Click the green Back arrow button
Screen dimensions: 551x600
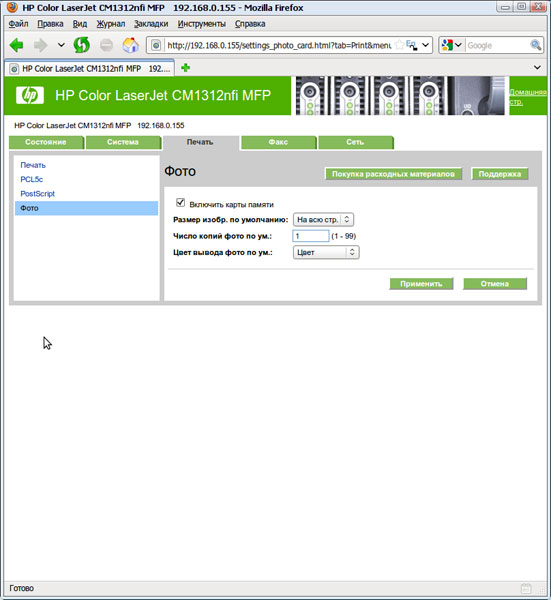pyautogui.click(x=16, y=45)
